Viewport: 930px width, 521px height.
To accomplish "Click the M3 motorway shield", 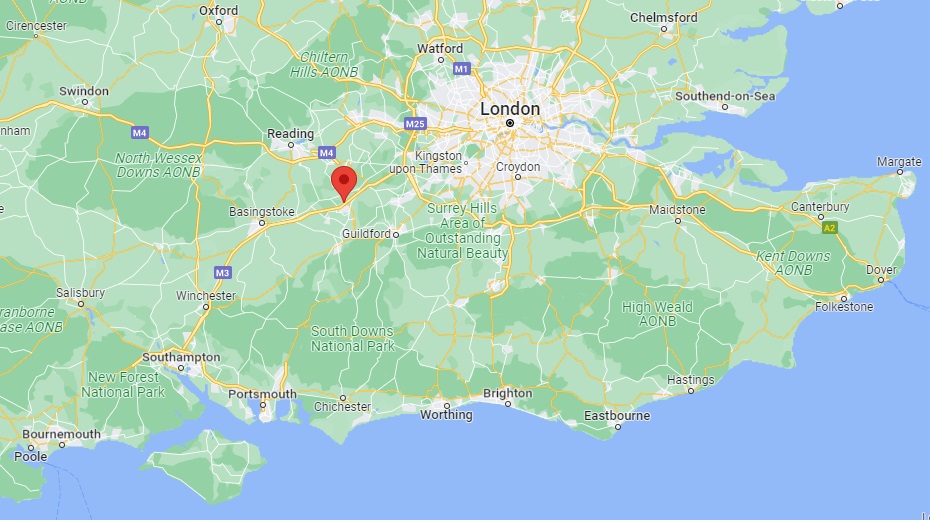I will (222, 273).
